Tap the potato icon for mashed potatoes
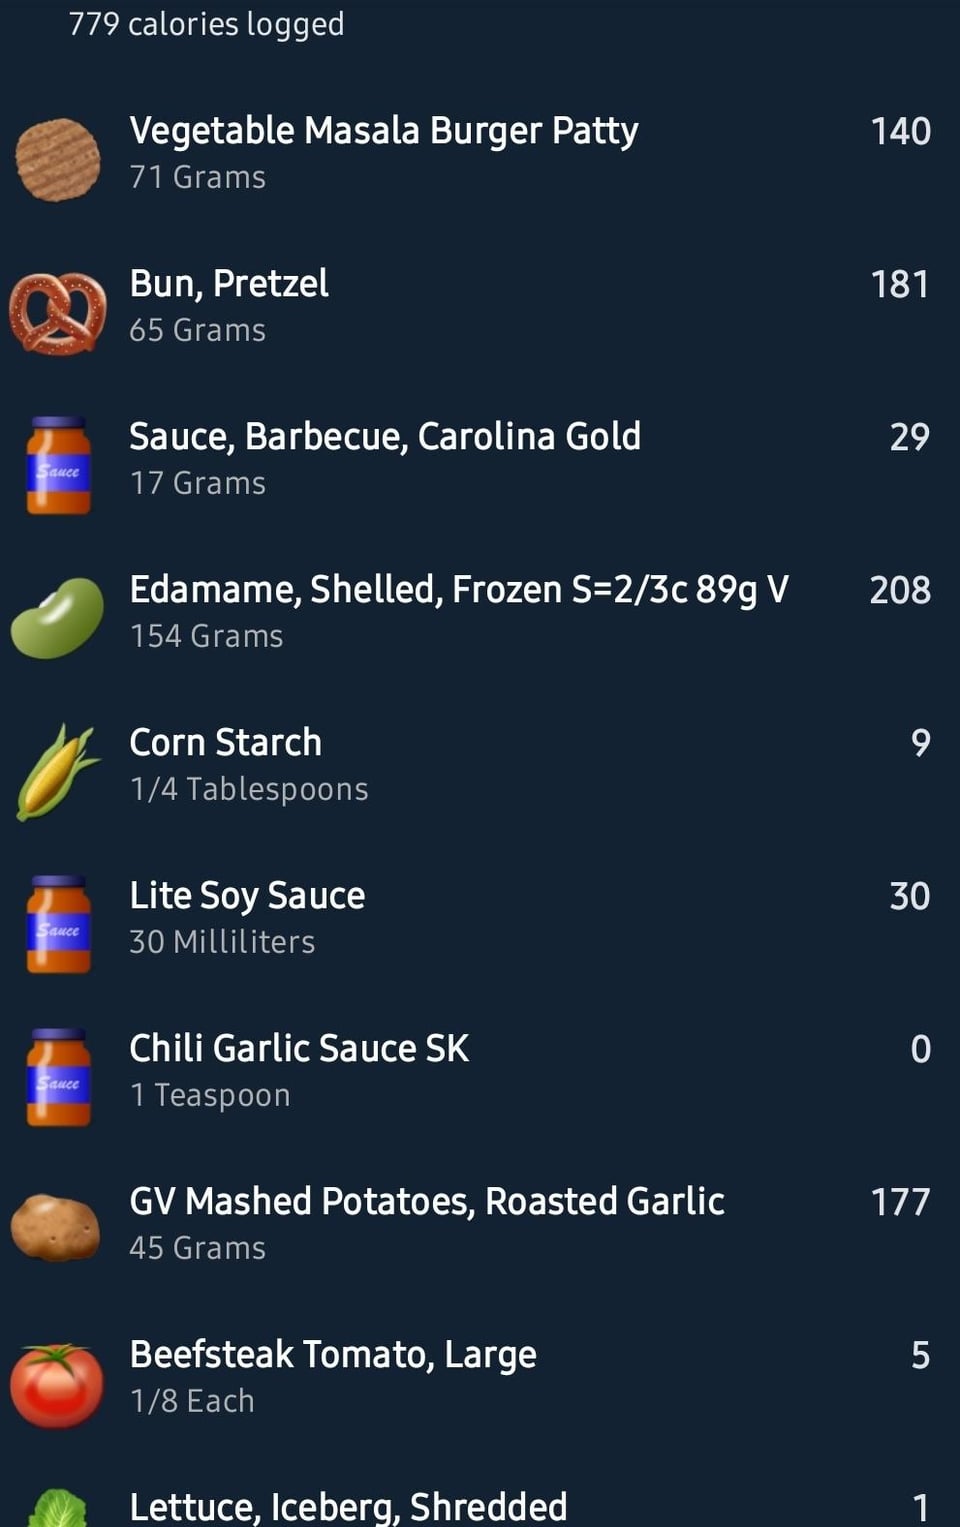960x1527 pixels. coord(56,1227)
